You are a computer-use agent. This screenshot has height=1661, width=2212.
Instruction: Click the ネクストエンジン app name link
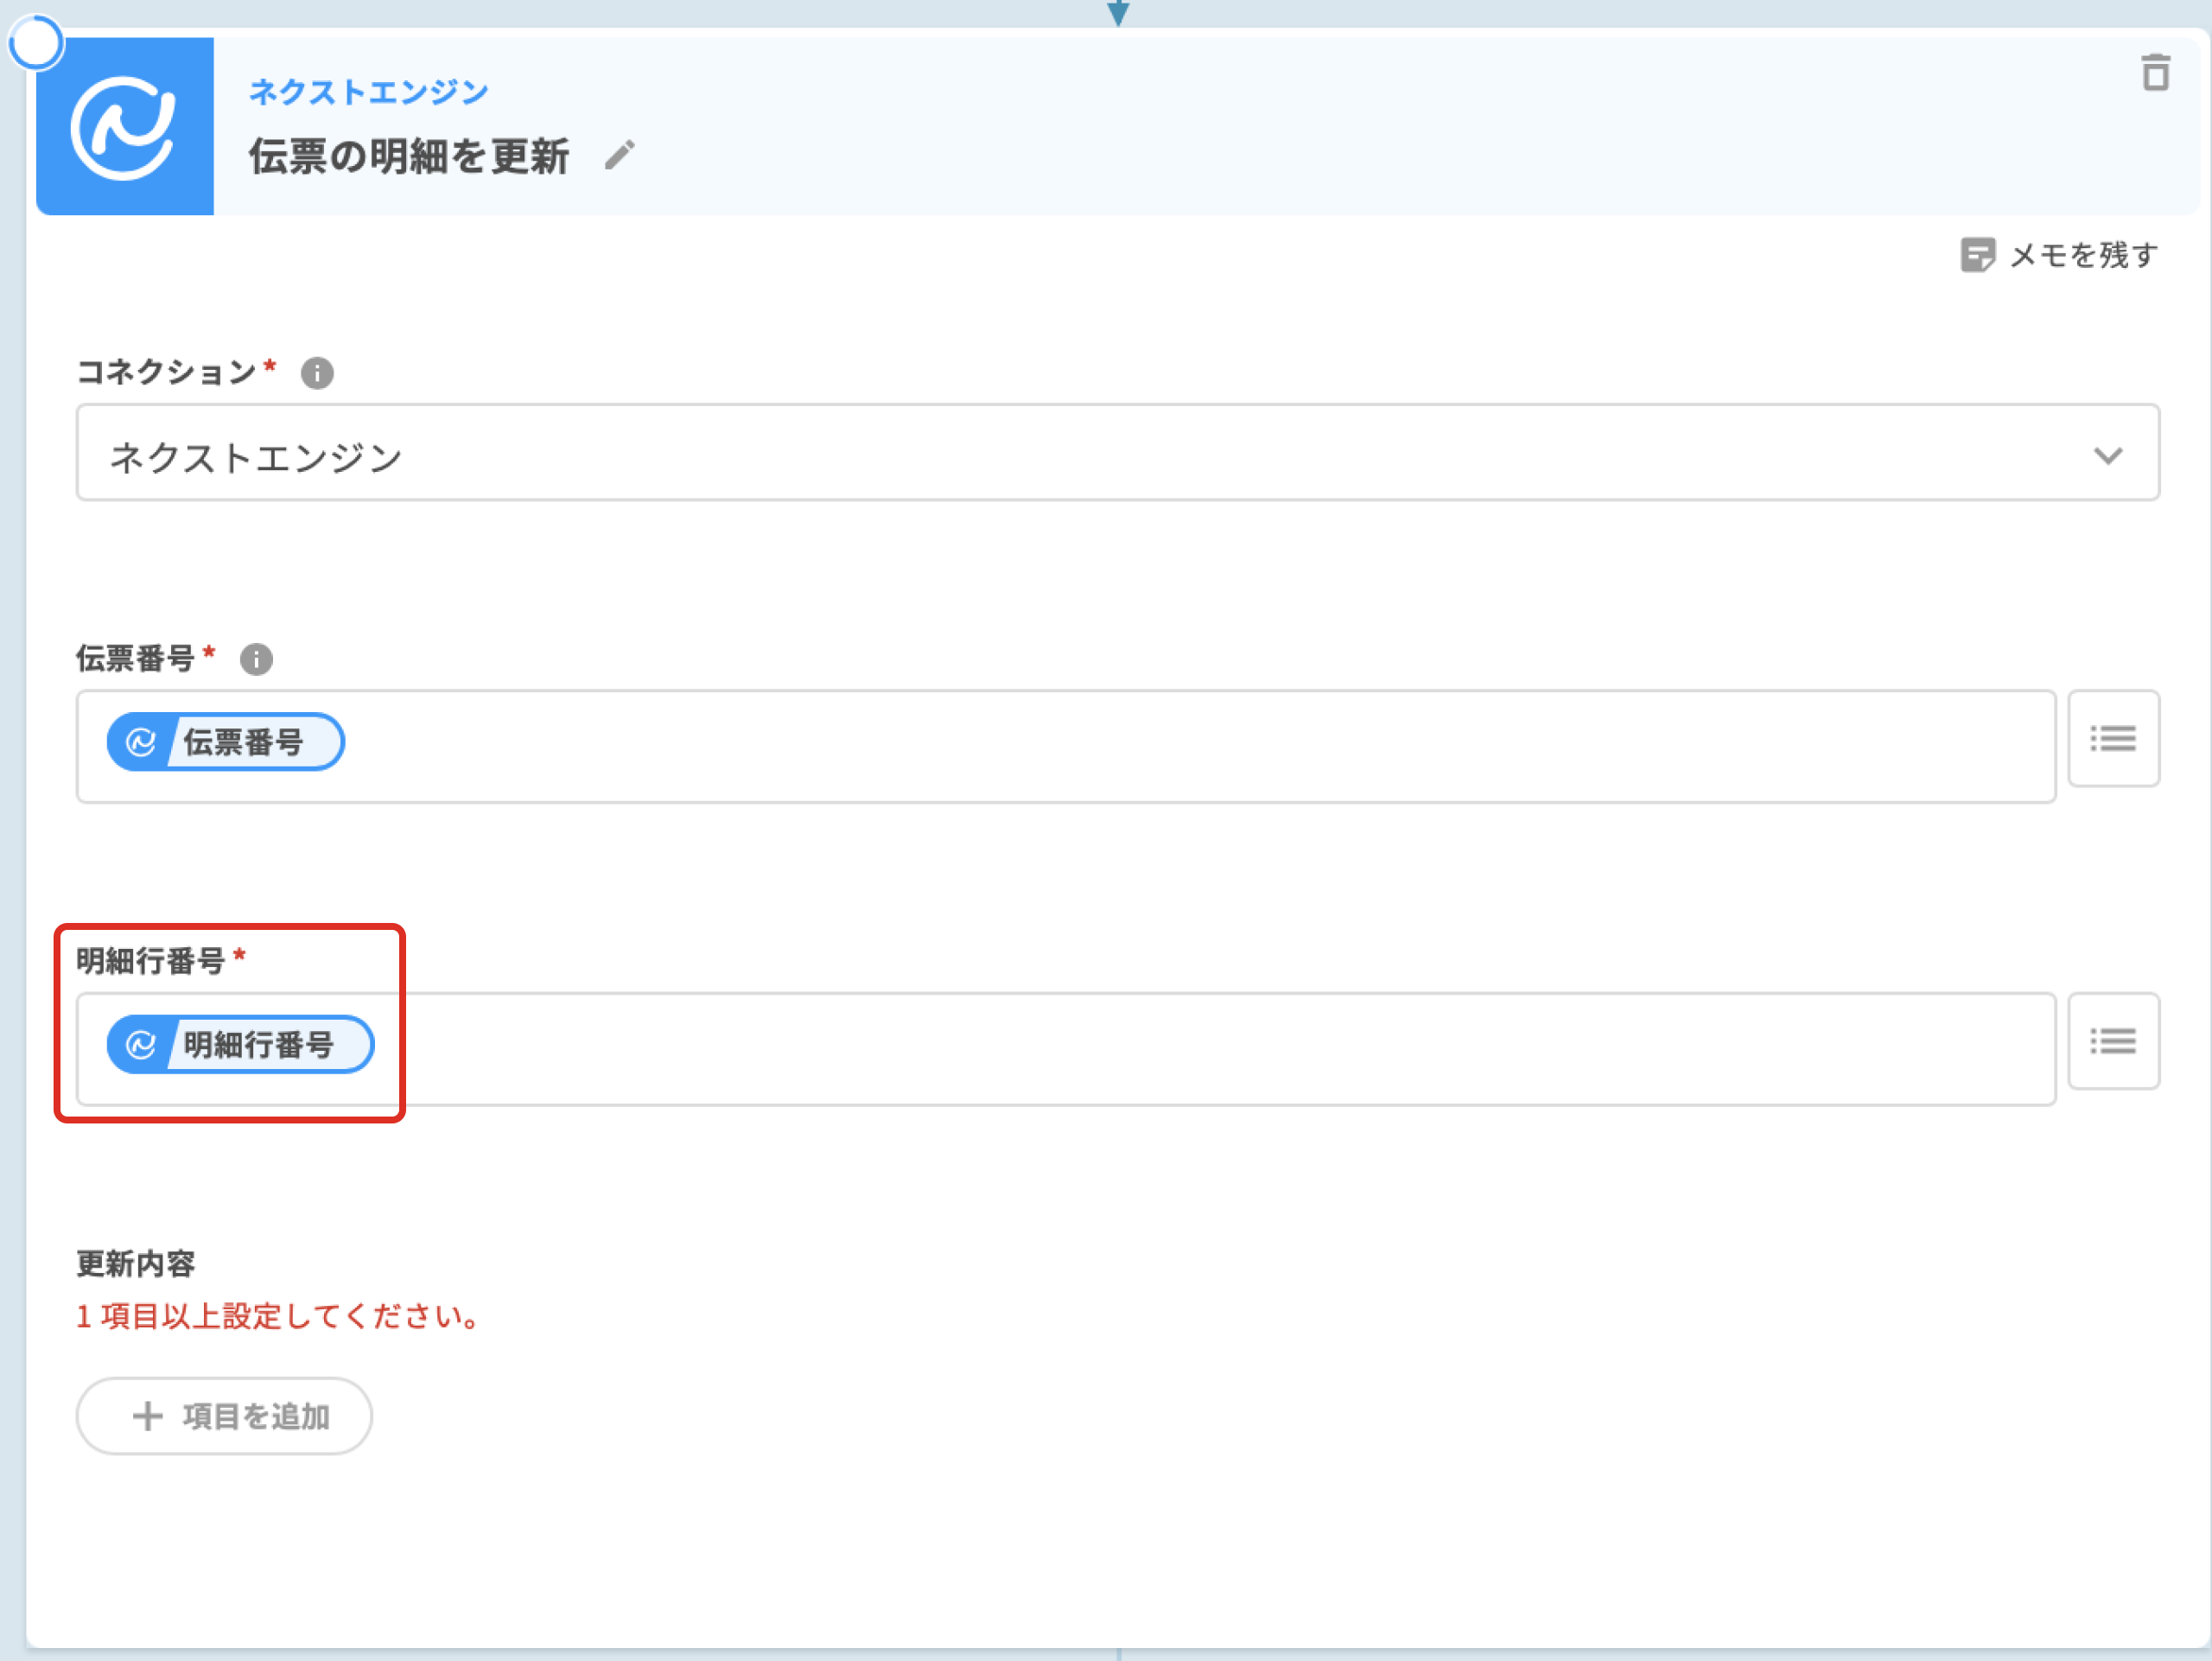[x=368, y=92]
